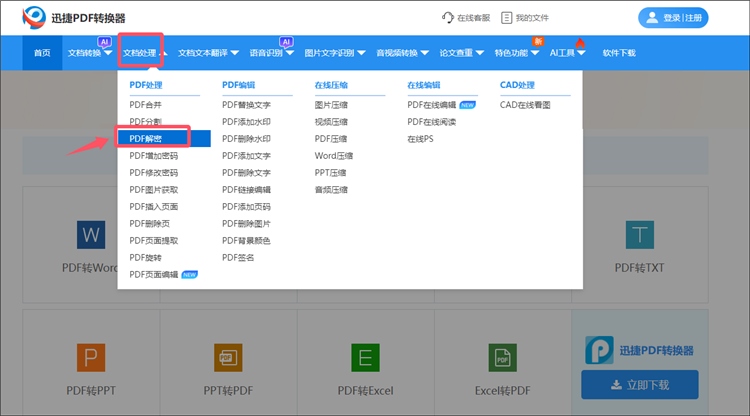Select PDF修改密码 menu item
750x416 pixels.
[154, 173]
